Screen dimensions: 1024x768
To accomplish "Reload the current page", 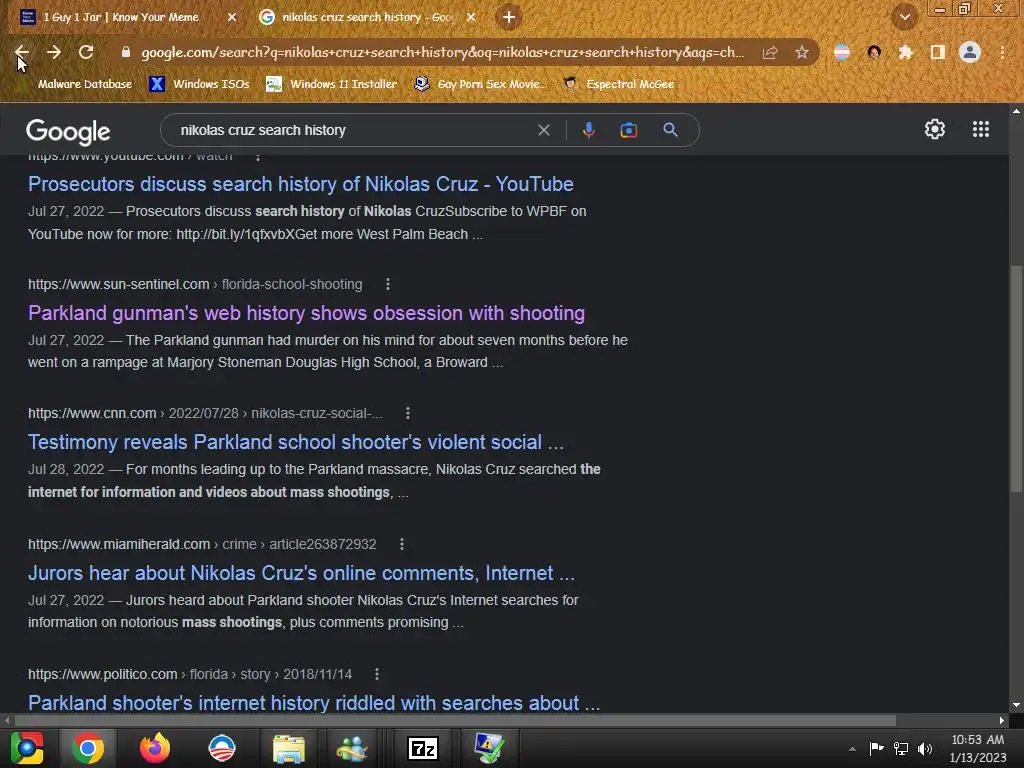I will pyautogui.click(x=86, y=52).
